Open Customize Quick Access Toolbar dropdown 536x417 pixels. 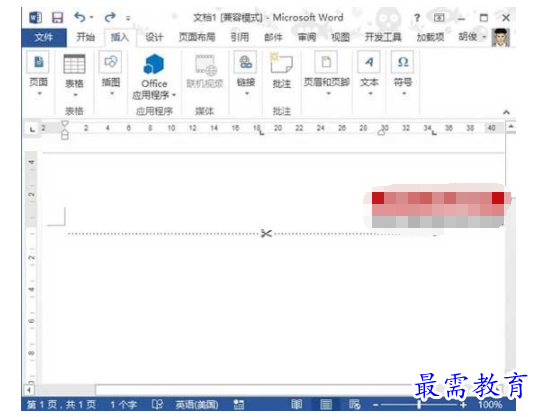click(128, 17)
